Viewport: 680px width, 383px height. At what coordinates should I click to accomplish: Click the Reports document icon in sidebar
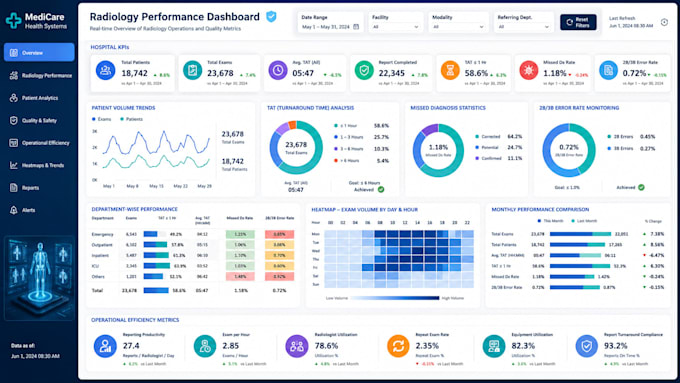pos(14,188)
